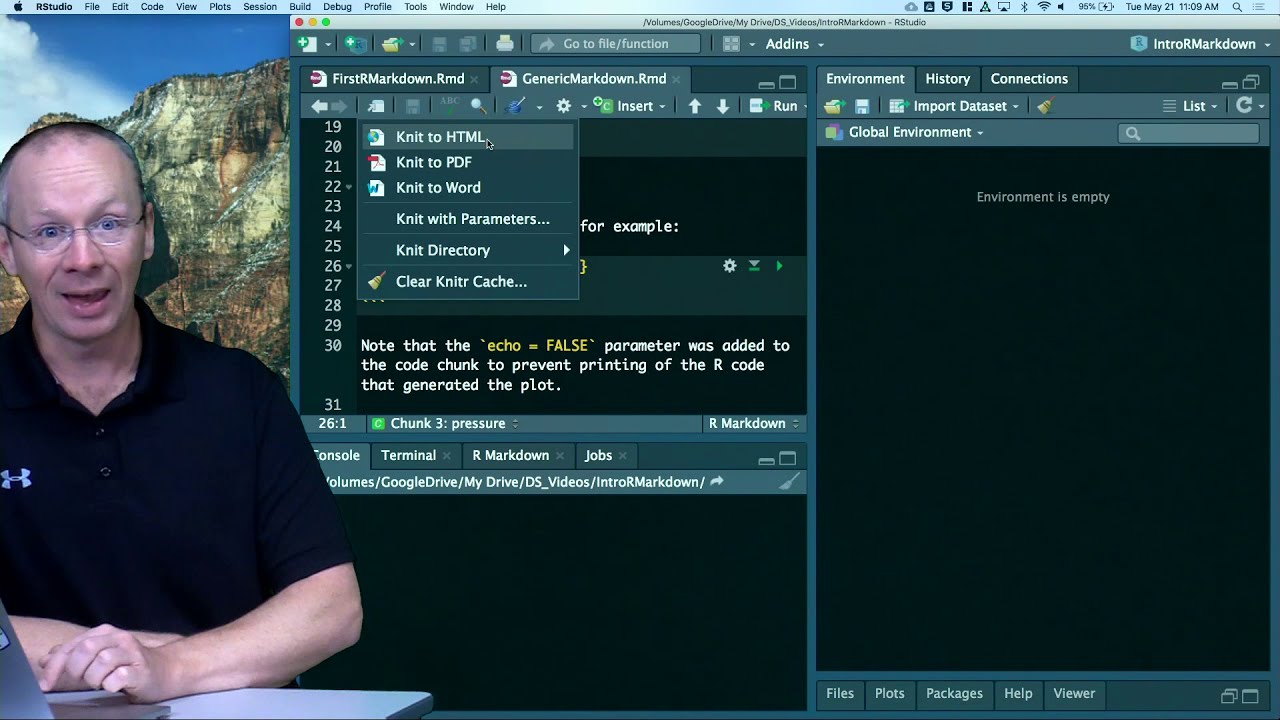The height and width of the screenshot is (720, 1280).
Task: Open the Viewer tab
Action: 1074,694
